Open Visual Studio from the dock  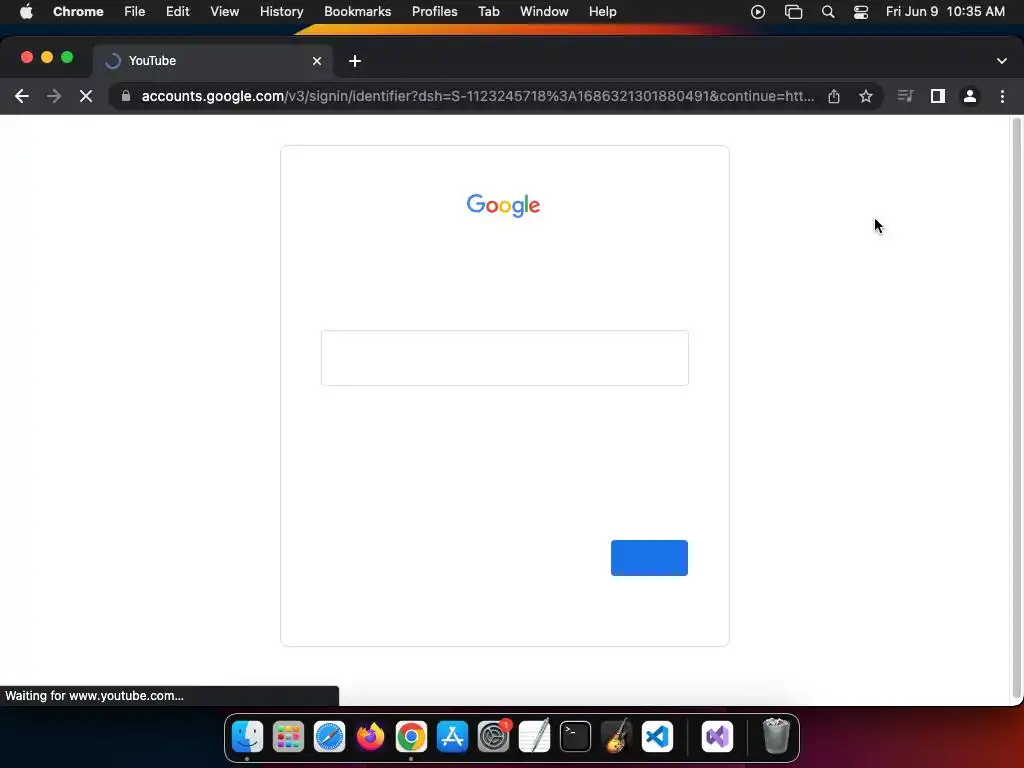point(717,737)
